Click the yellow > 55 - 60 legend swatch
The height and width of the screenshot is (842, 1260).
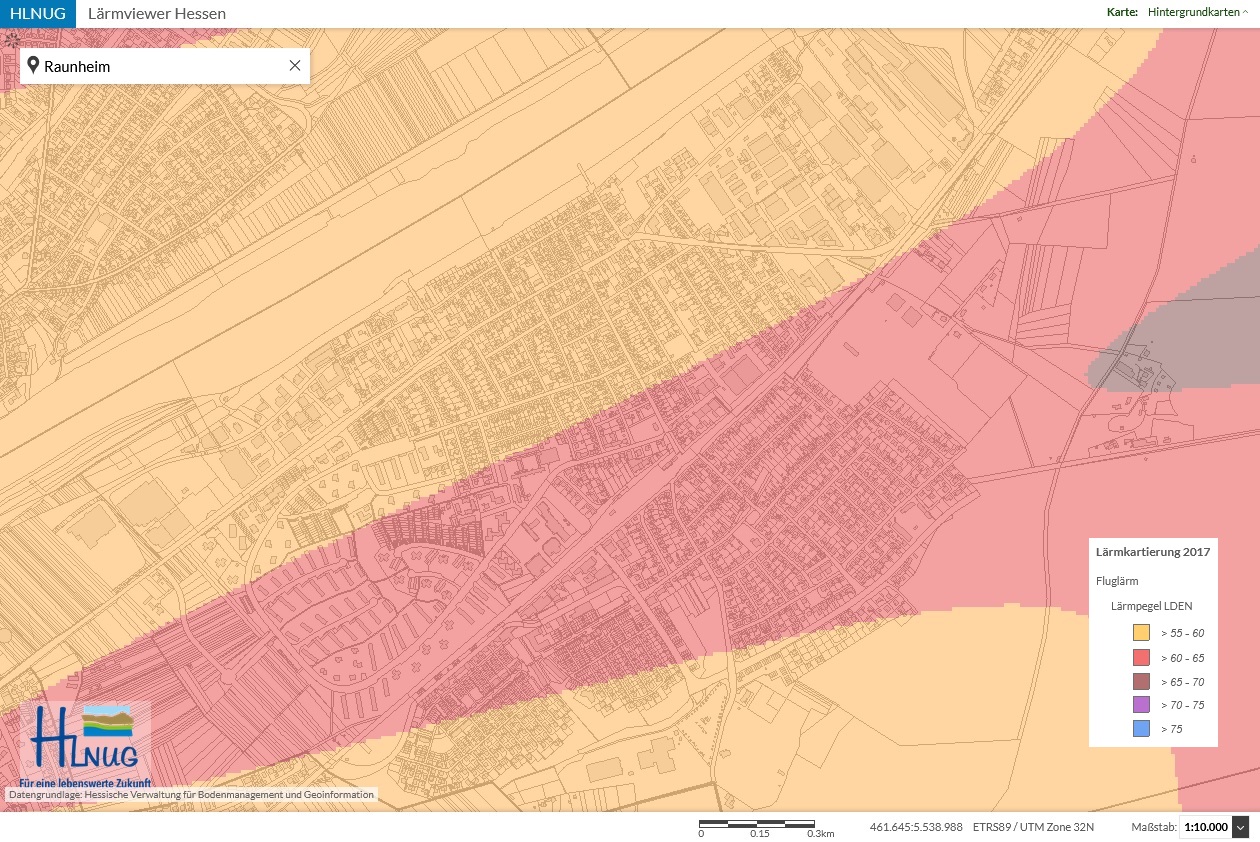(x=1140, y=633)
